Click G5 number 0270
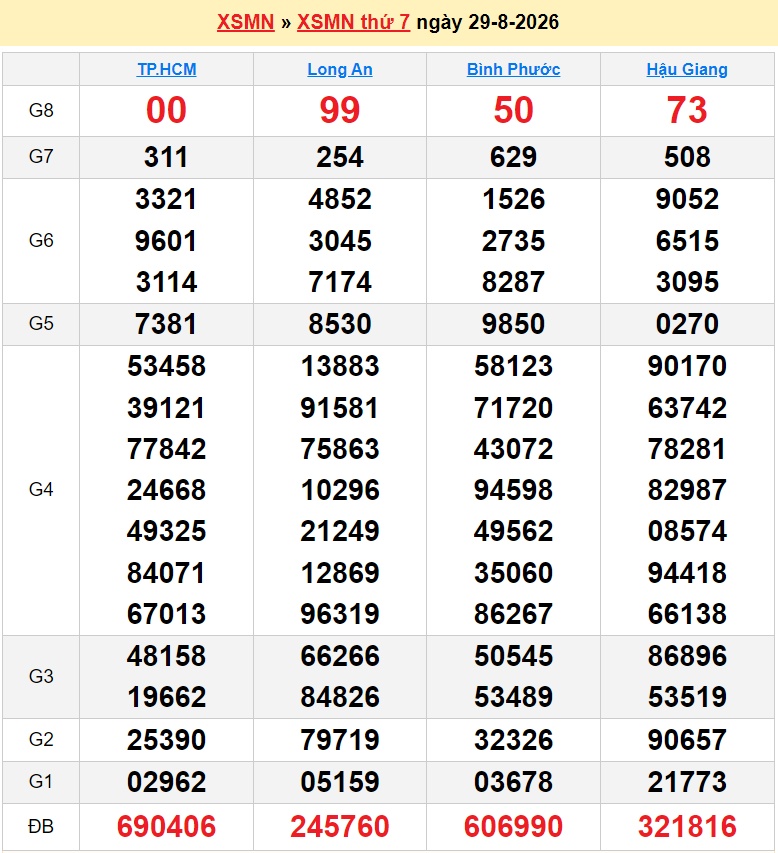 [x=687, y=324]
